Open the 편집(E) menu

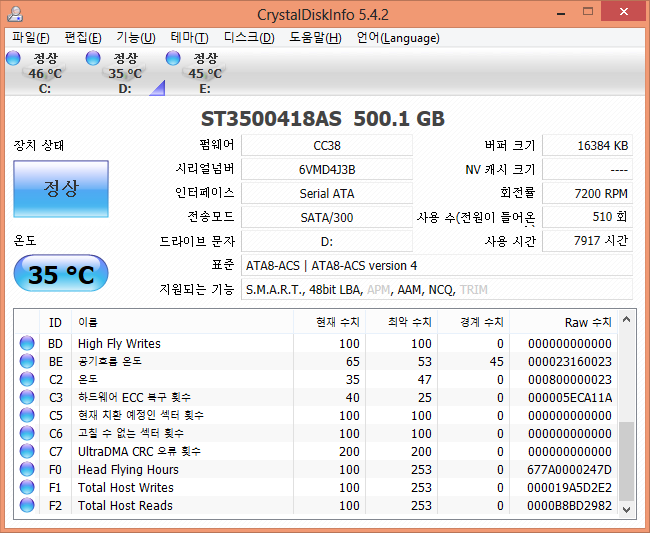tap(83, 38)
